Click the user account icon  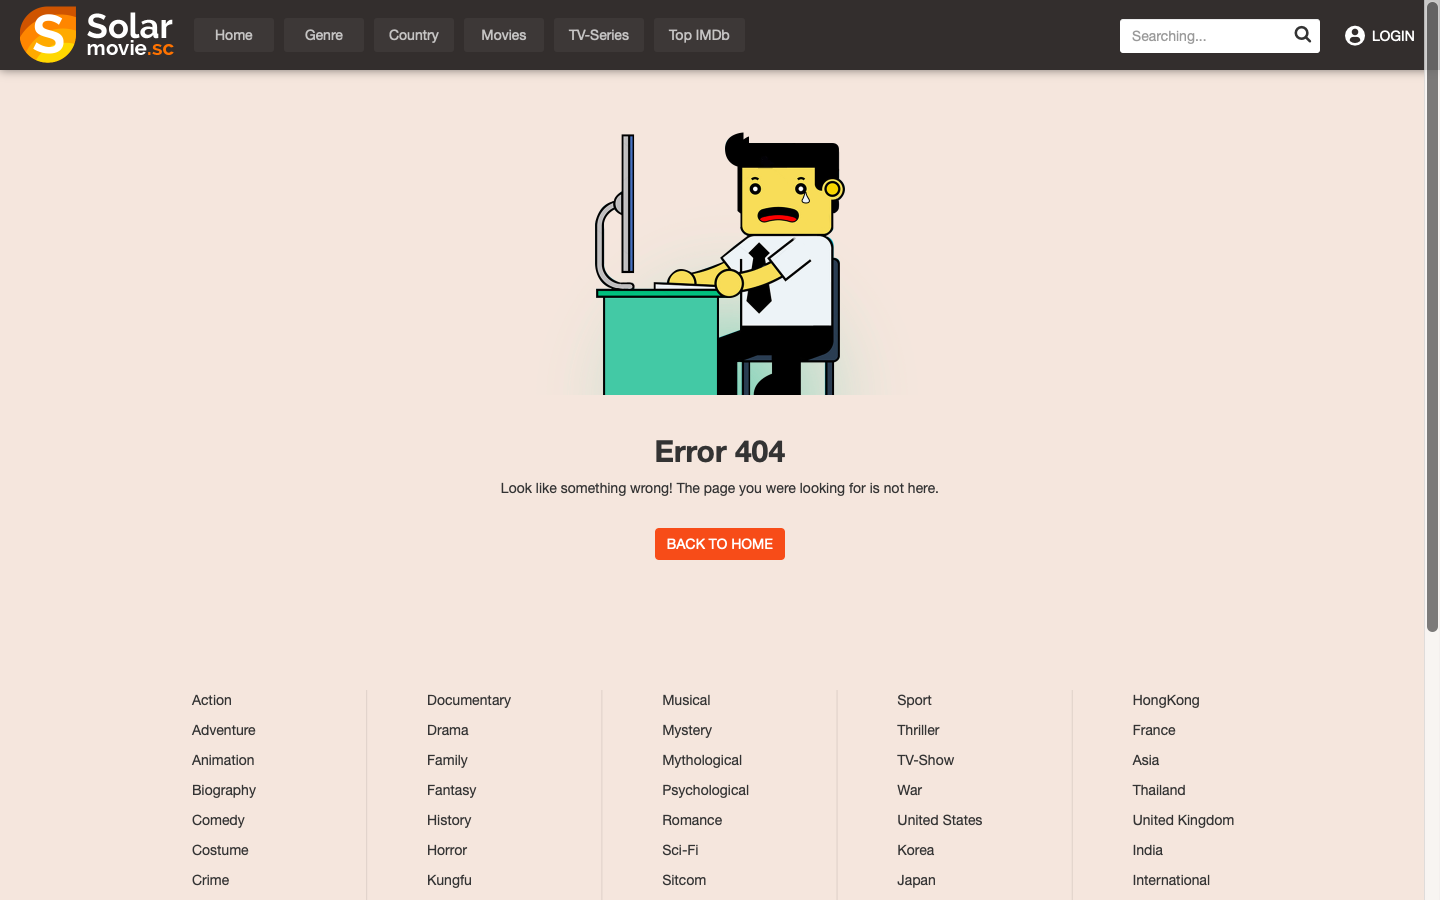pyautogui.click(x=1354, y=36)
